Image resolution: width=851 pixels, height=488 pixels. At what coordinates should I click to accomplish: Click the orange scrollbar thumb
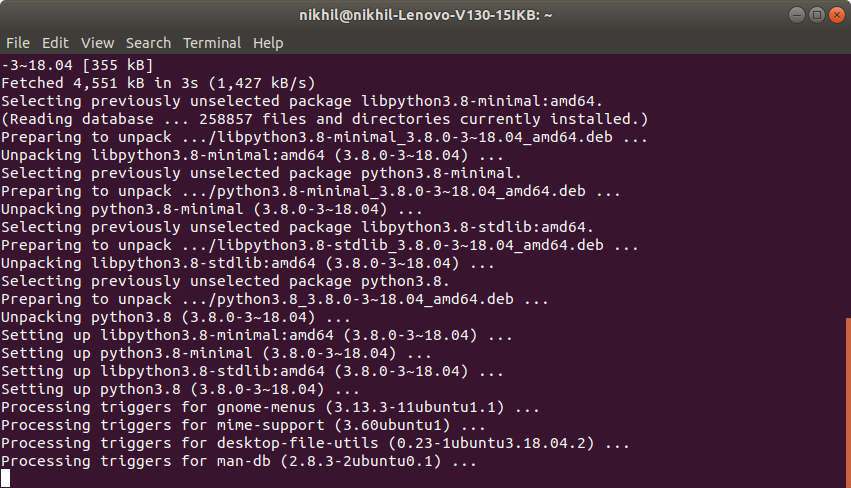(x=847, y=400)
